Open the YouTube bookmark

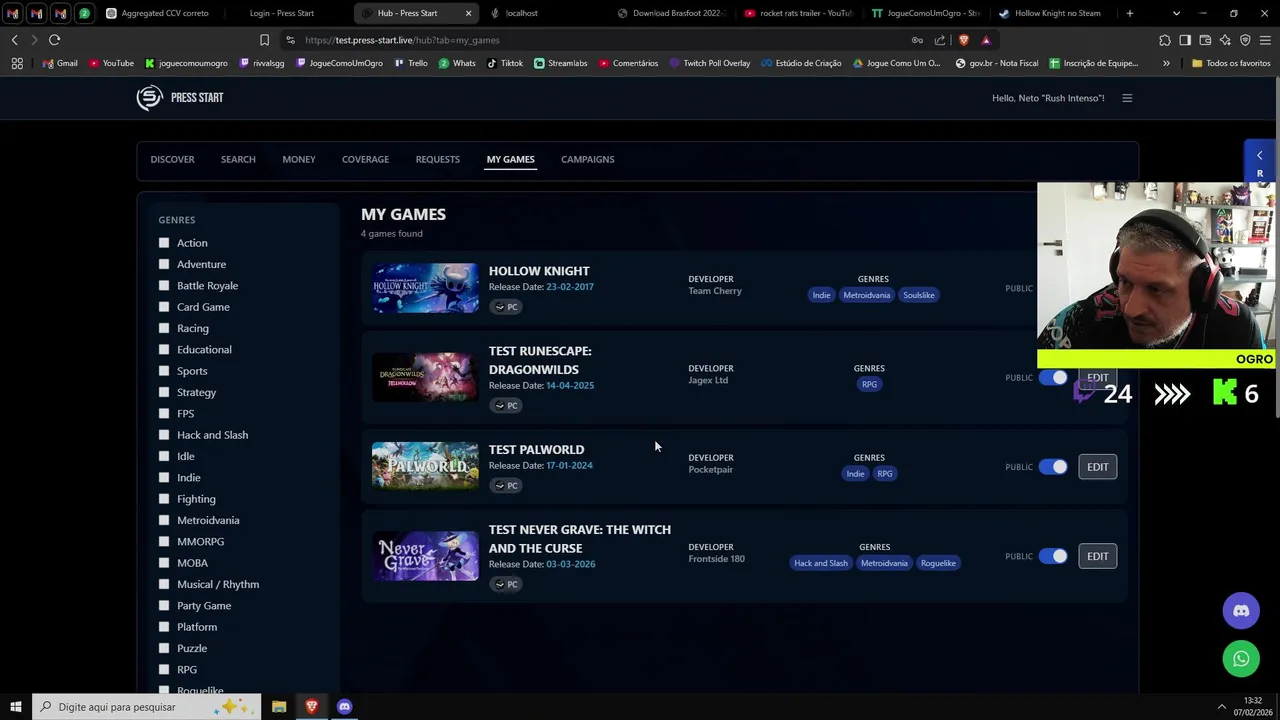tap(111, 63)
